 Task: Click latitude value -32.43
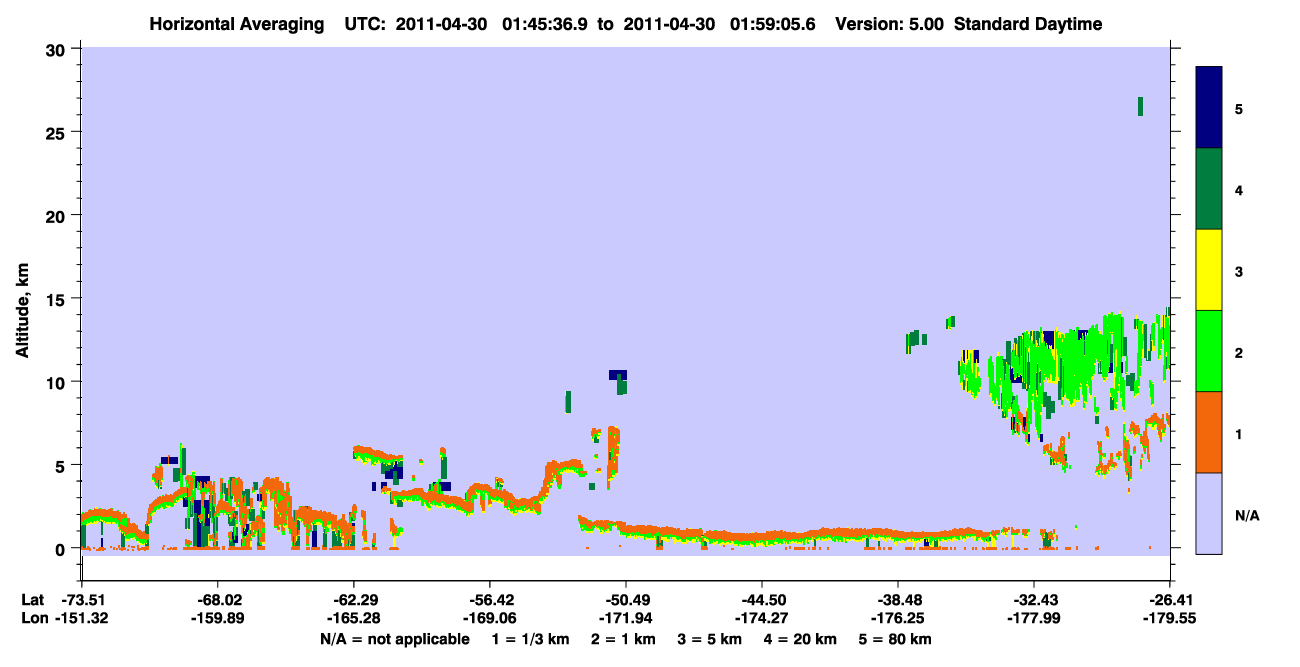1033,600
